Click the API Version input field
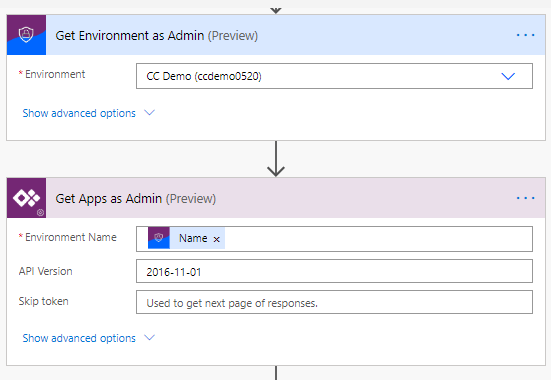Image resolution: width=551 pixels, height=380 pixels. [x=334, y=271]
